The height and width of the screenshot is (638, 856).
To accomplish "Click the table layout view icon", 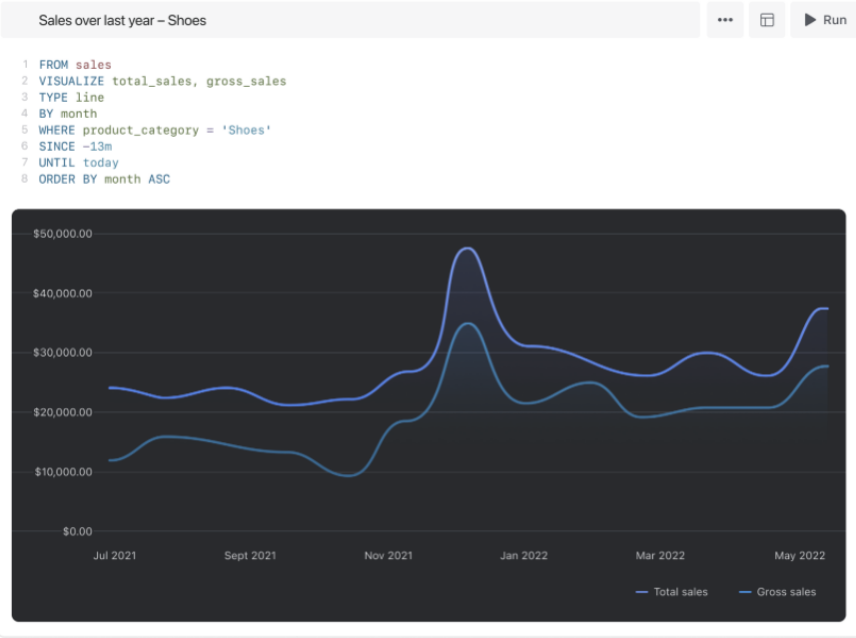I will [x=766, y=20].
